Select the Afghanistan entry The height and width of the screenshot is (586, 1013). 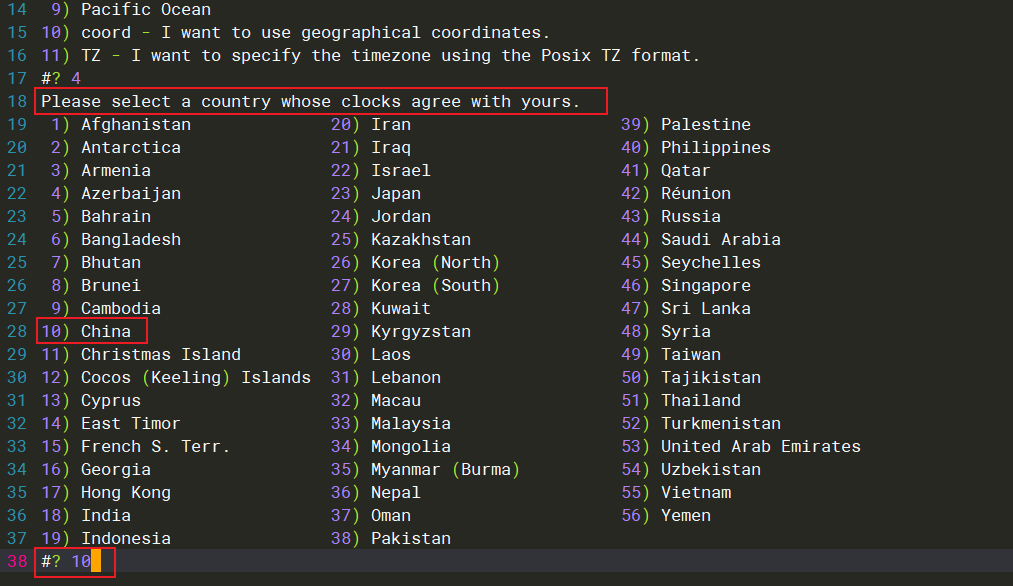point(135,125)
